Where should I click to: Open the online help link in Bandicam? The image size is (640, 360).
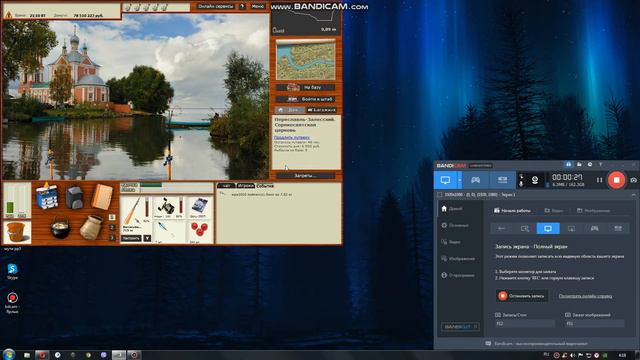tap(585, 296)
